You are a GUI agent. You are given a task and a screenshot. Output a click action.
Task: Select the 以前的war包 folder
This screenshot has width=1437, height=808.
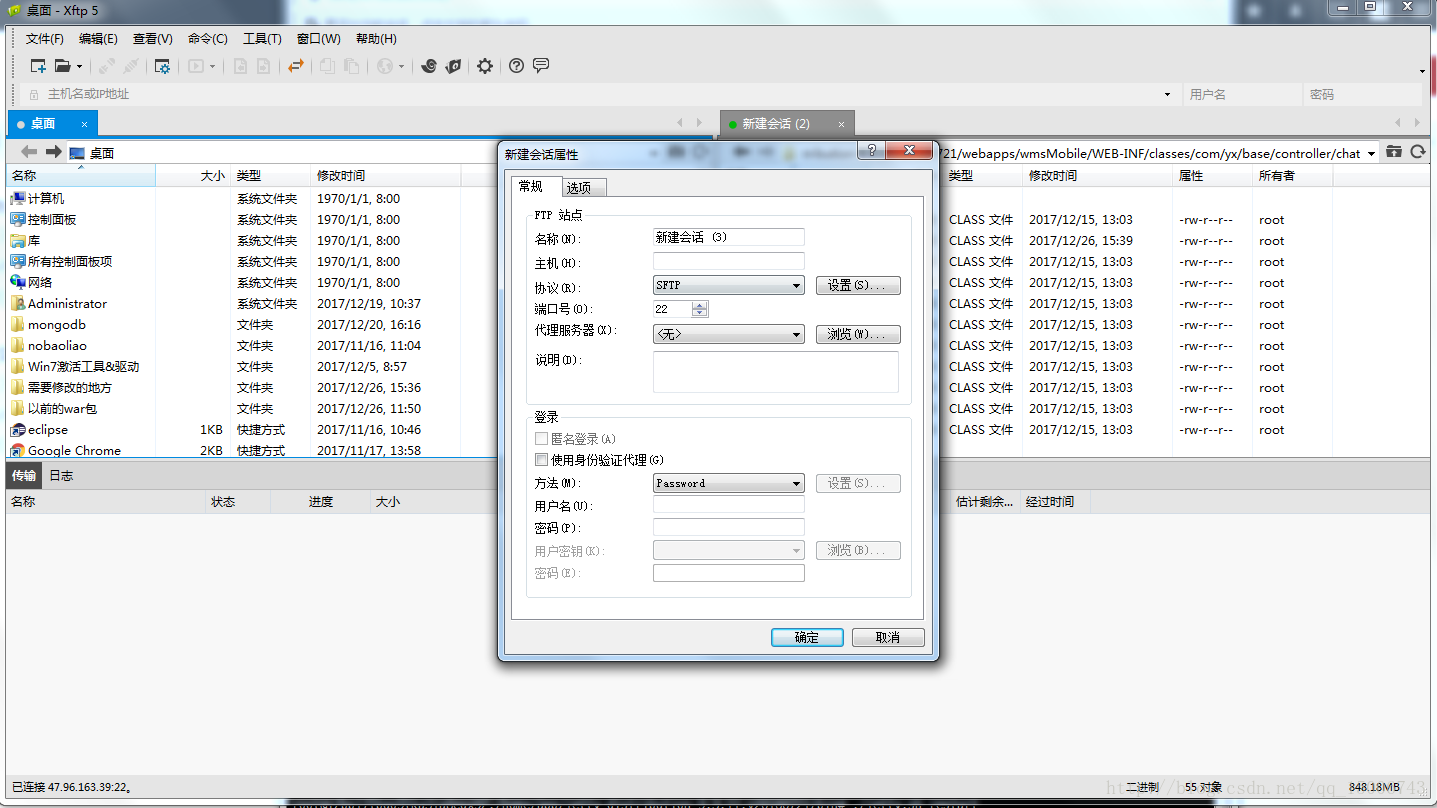pos(54,408)
